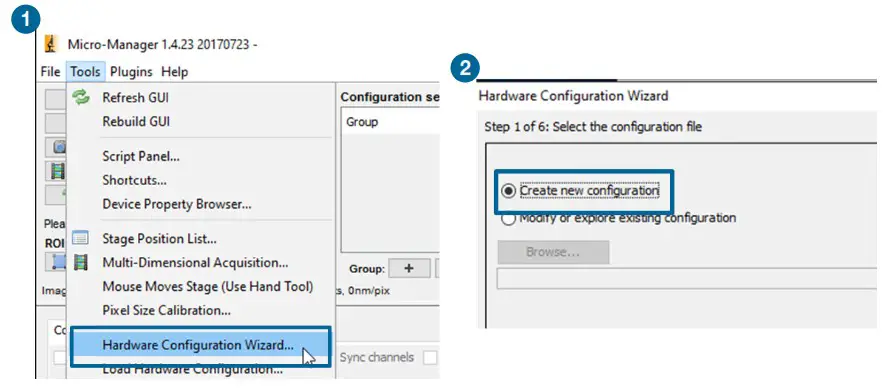The height and width of the screenshot is (388, 883).
Task: Open Device Property Browser...
Action: coord(177,204)
